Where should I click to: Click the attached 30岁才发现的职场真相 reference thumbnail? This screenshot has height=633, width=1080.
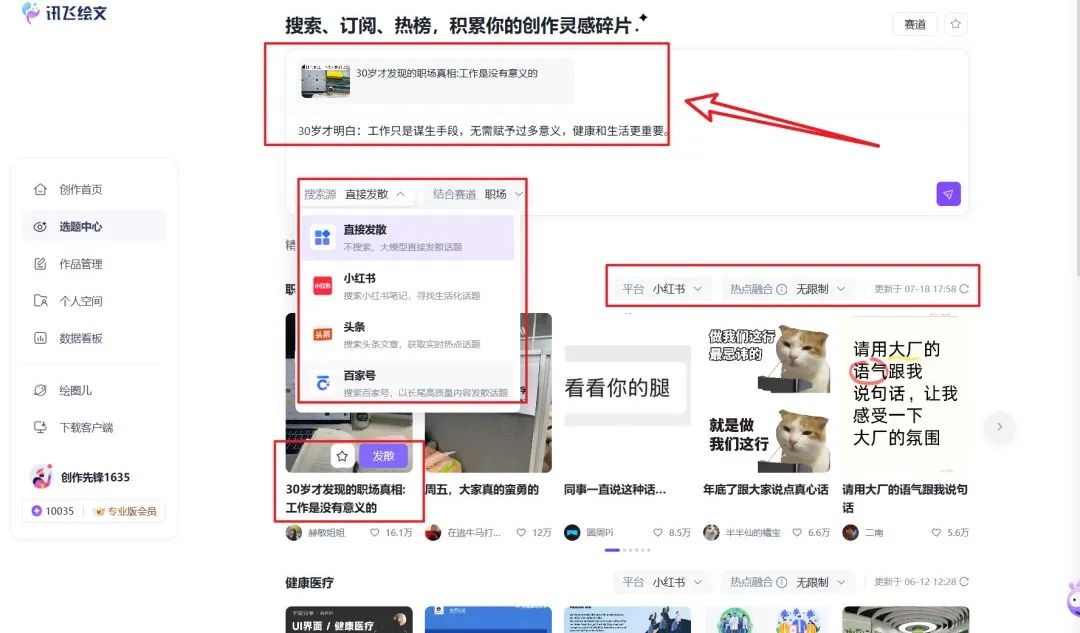325,81
